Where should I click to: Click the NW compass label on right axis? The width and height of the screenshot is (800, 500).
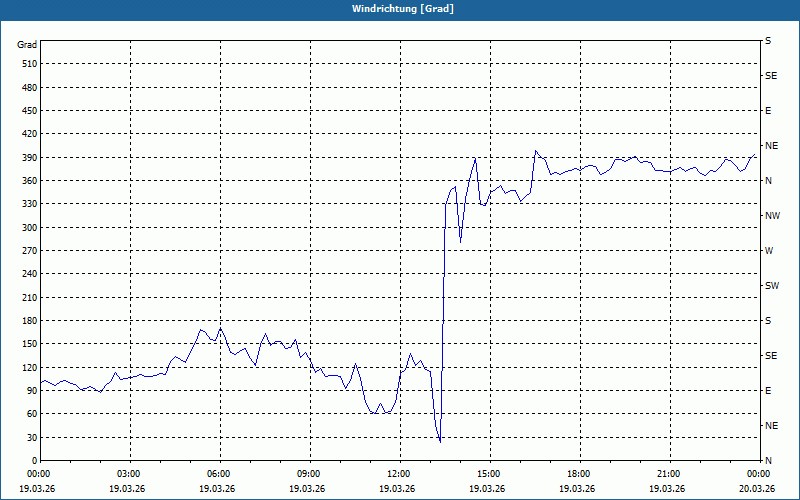(772, 215)
